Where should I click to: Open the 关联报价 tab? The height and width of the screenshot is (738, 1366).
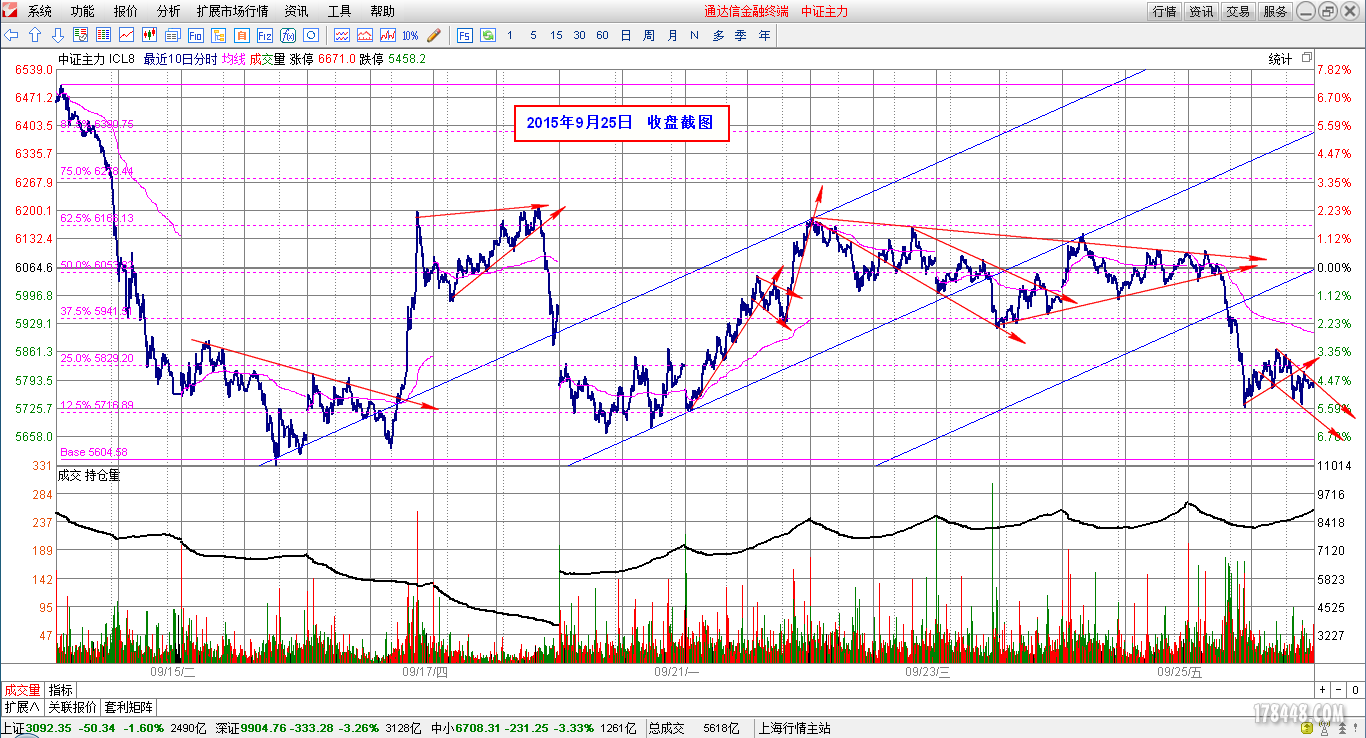(73, 706)
